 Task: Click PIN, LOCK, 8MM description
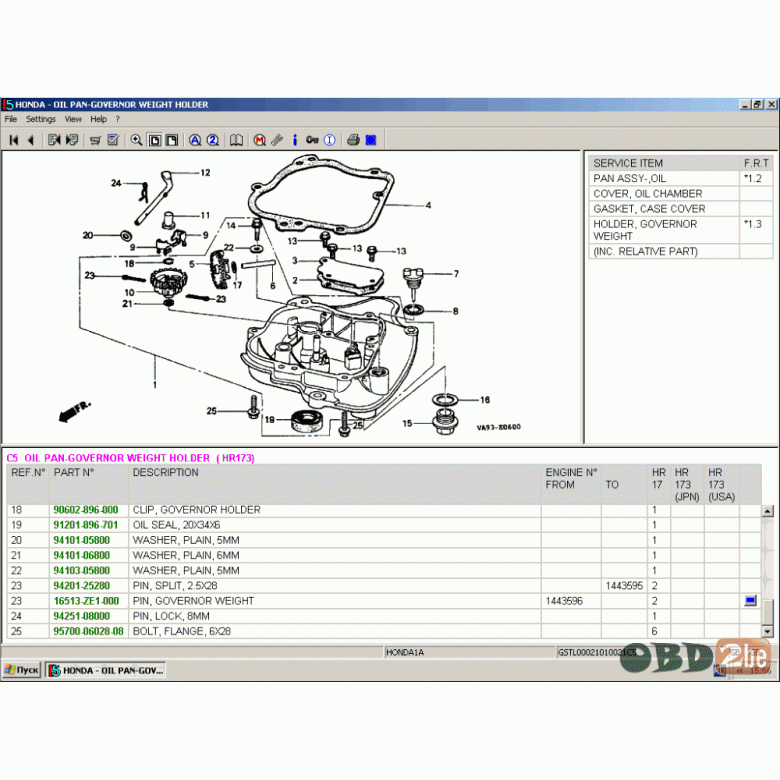[x=171, y=616]
